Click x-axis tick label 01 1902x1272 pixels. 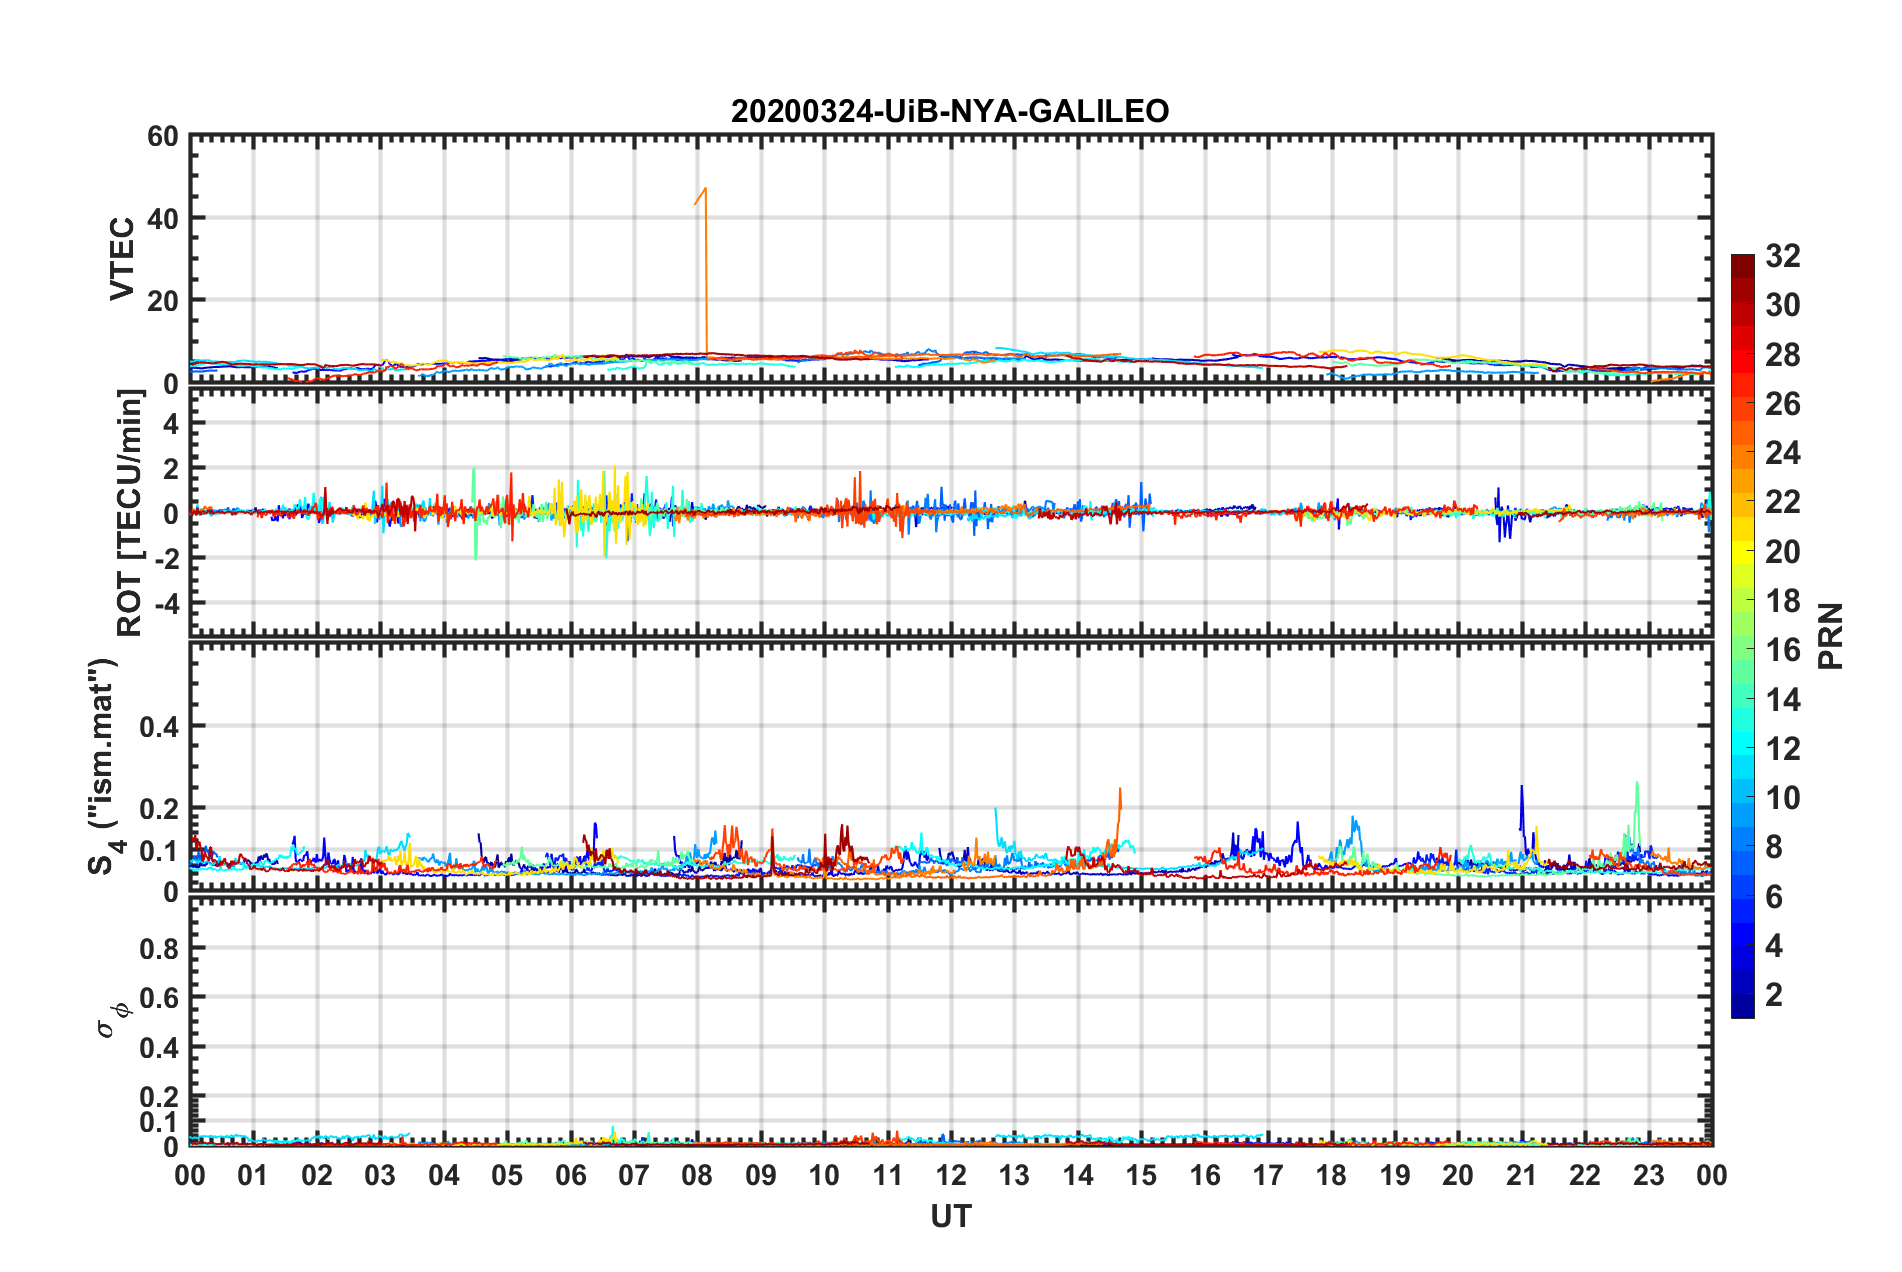pos(253,1175)
